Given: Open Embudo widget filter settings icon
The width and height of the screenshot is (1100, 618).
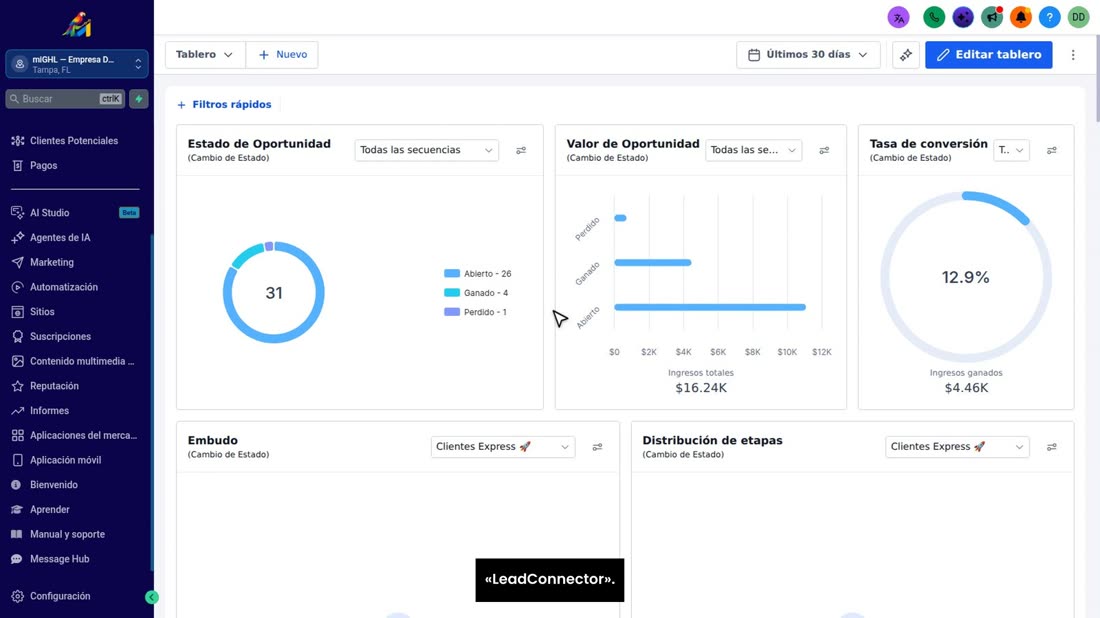Looking at the screenshot, I should click(597, 447).
